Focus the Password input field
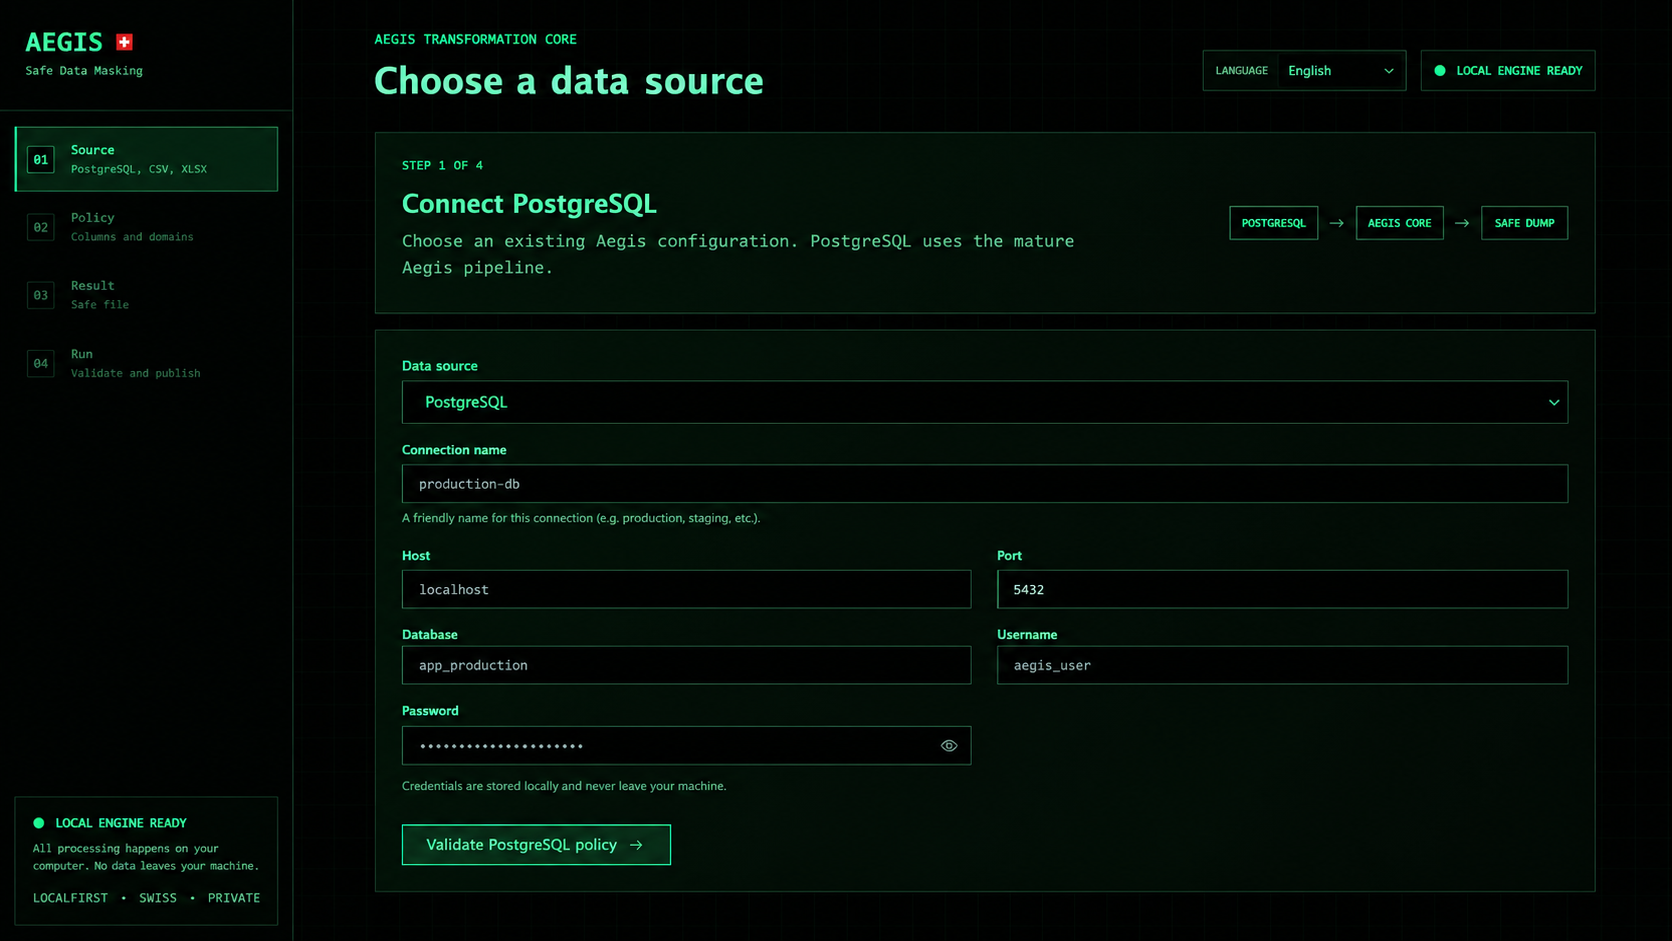Image resolution: width=1672 pixels, height=941 pixels. click(686, 746)
